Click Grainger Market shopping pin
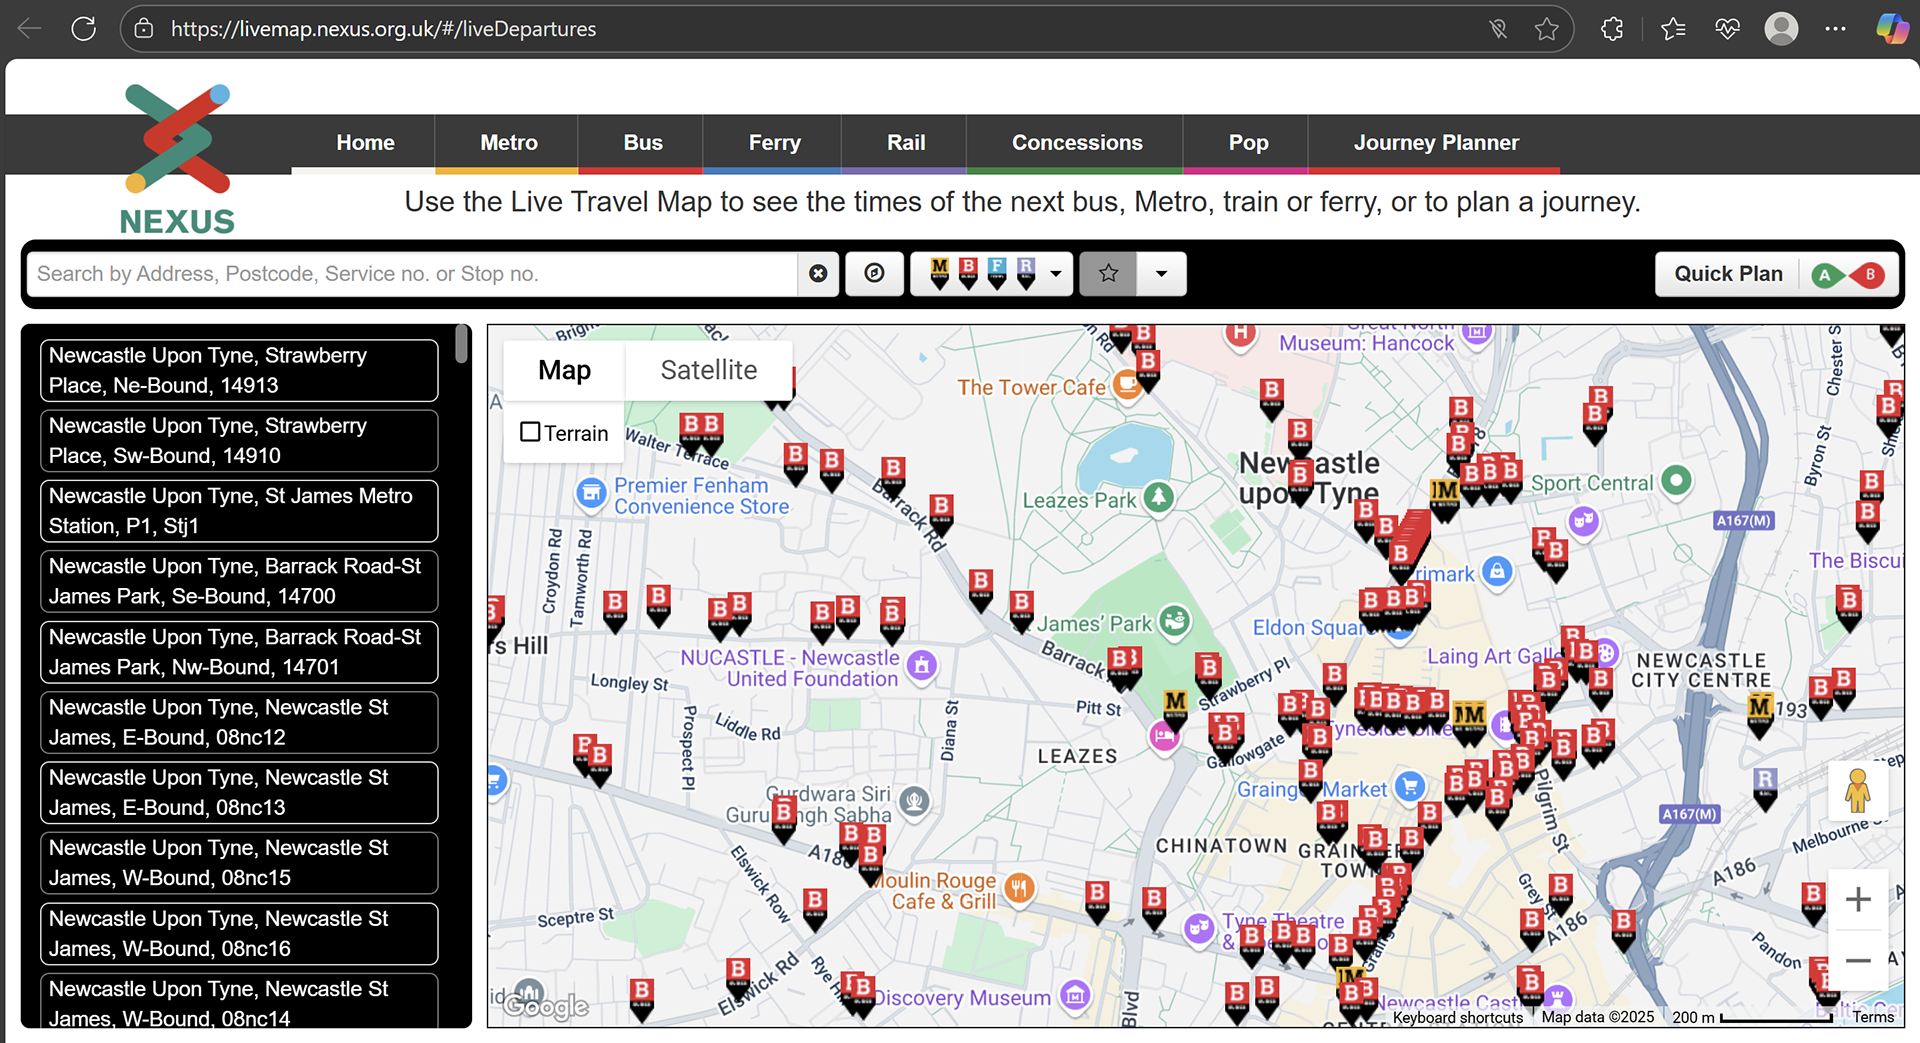Viewport: 1920px width, 1043px height. (1409, 787)
